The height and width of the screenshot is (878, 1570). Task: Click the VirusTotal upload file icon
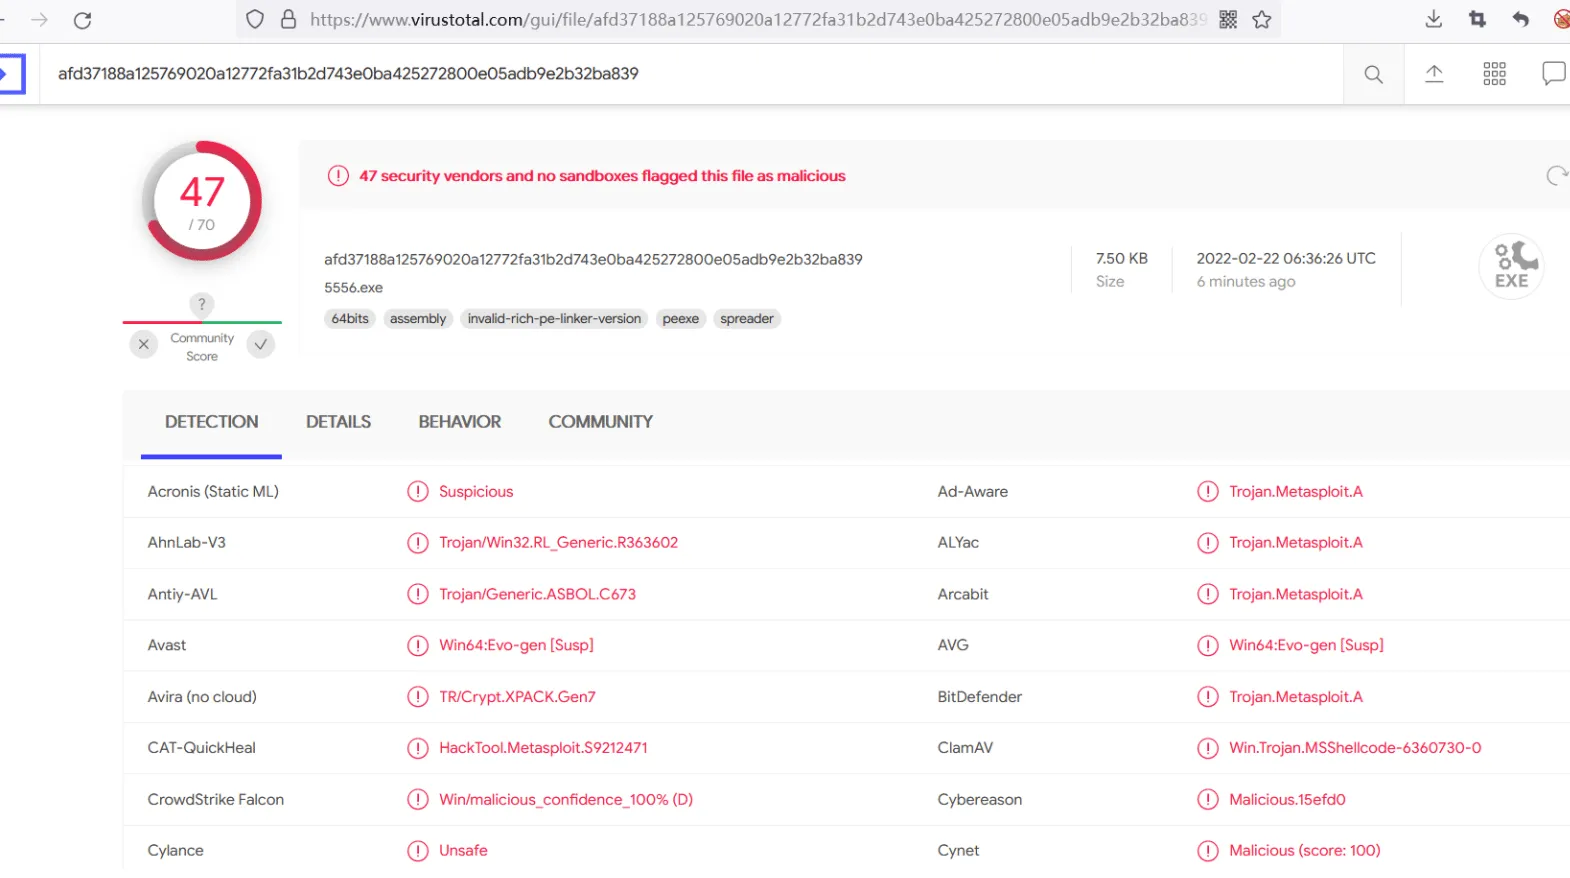tap(1434, 73)
